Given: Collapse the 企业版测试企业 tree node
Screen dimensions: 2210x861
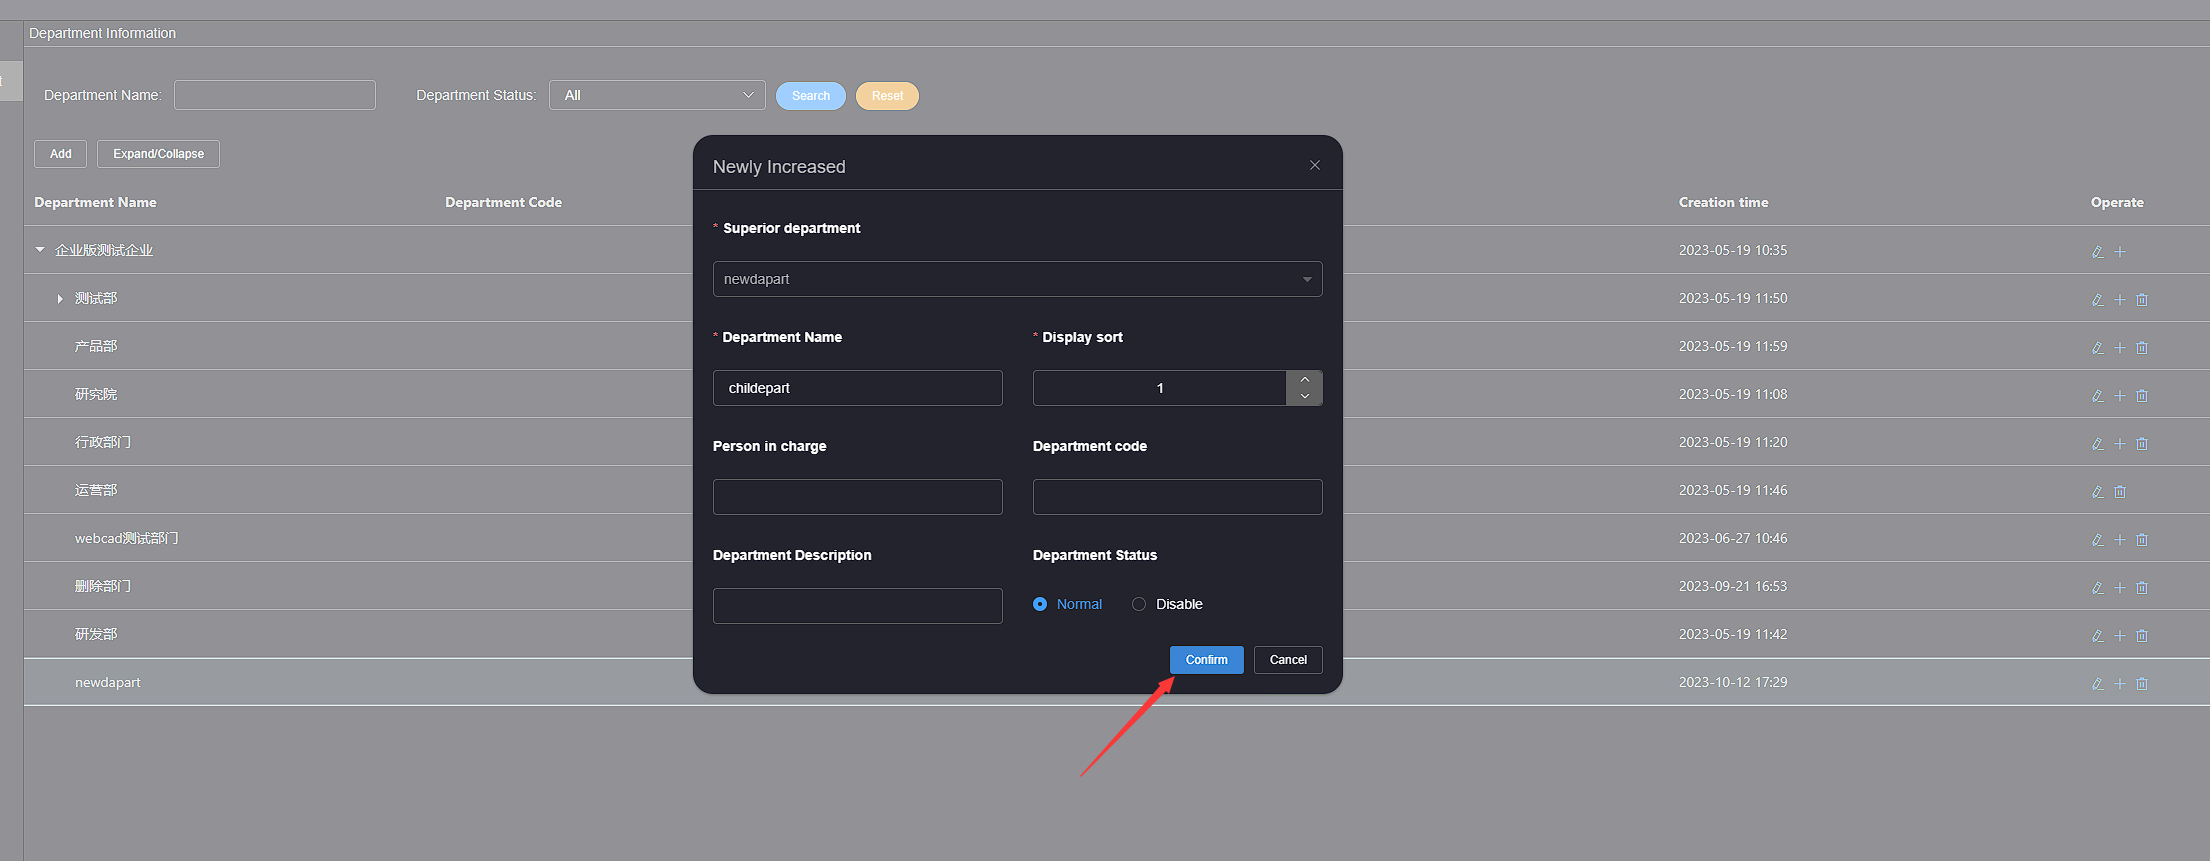Looking at the screenshot, I should click(40, 250).
